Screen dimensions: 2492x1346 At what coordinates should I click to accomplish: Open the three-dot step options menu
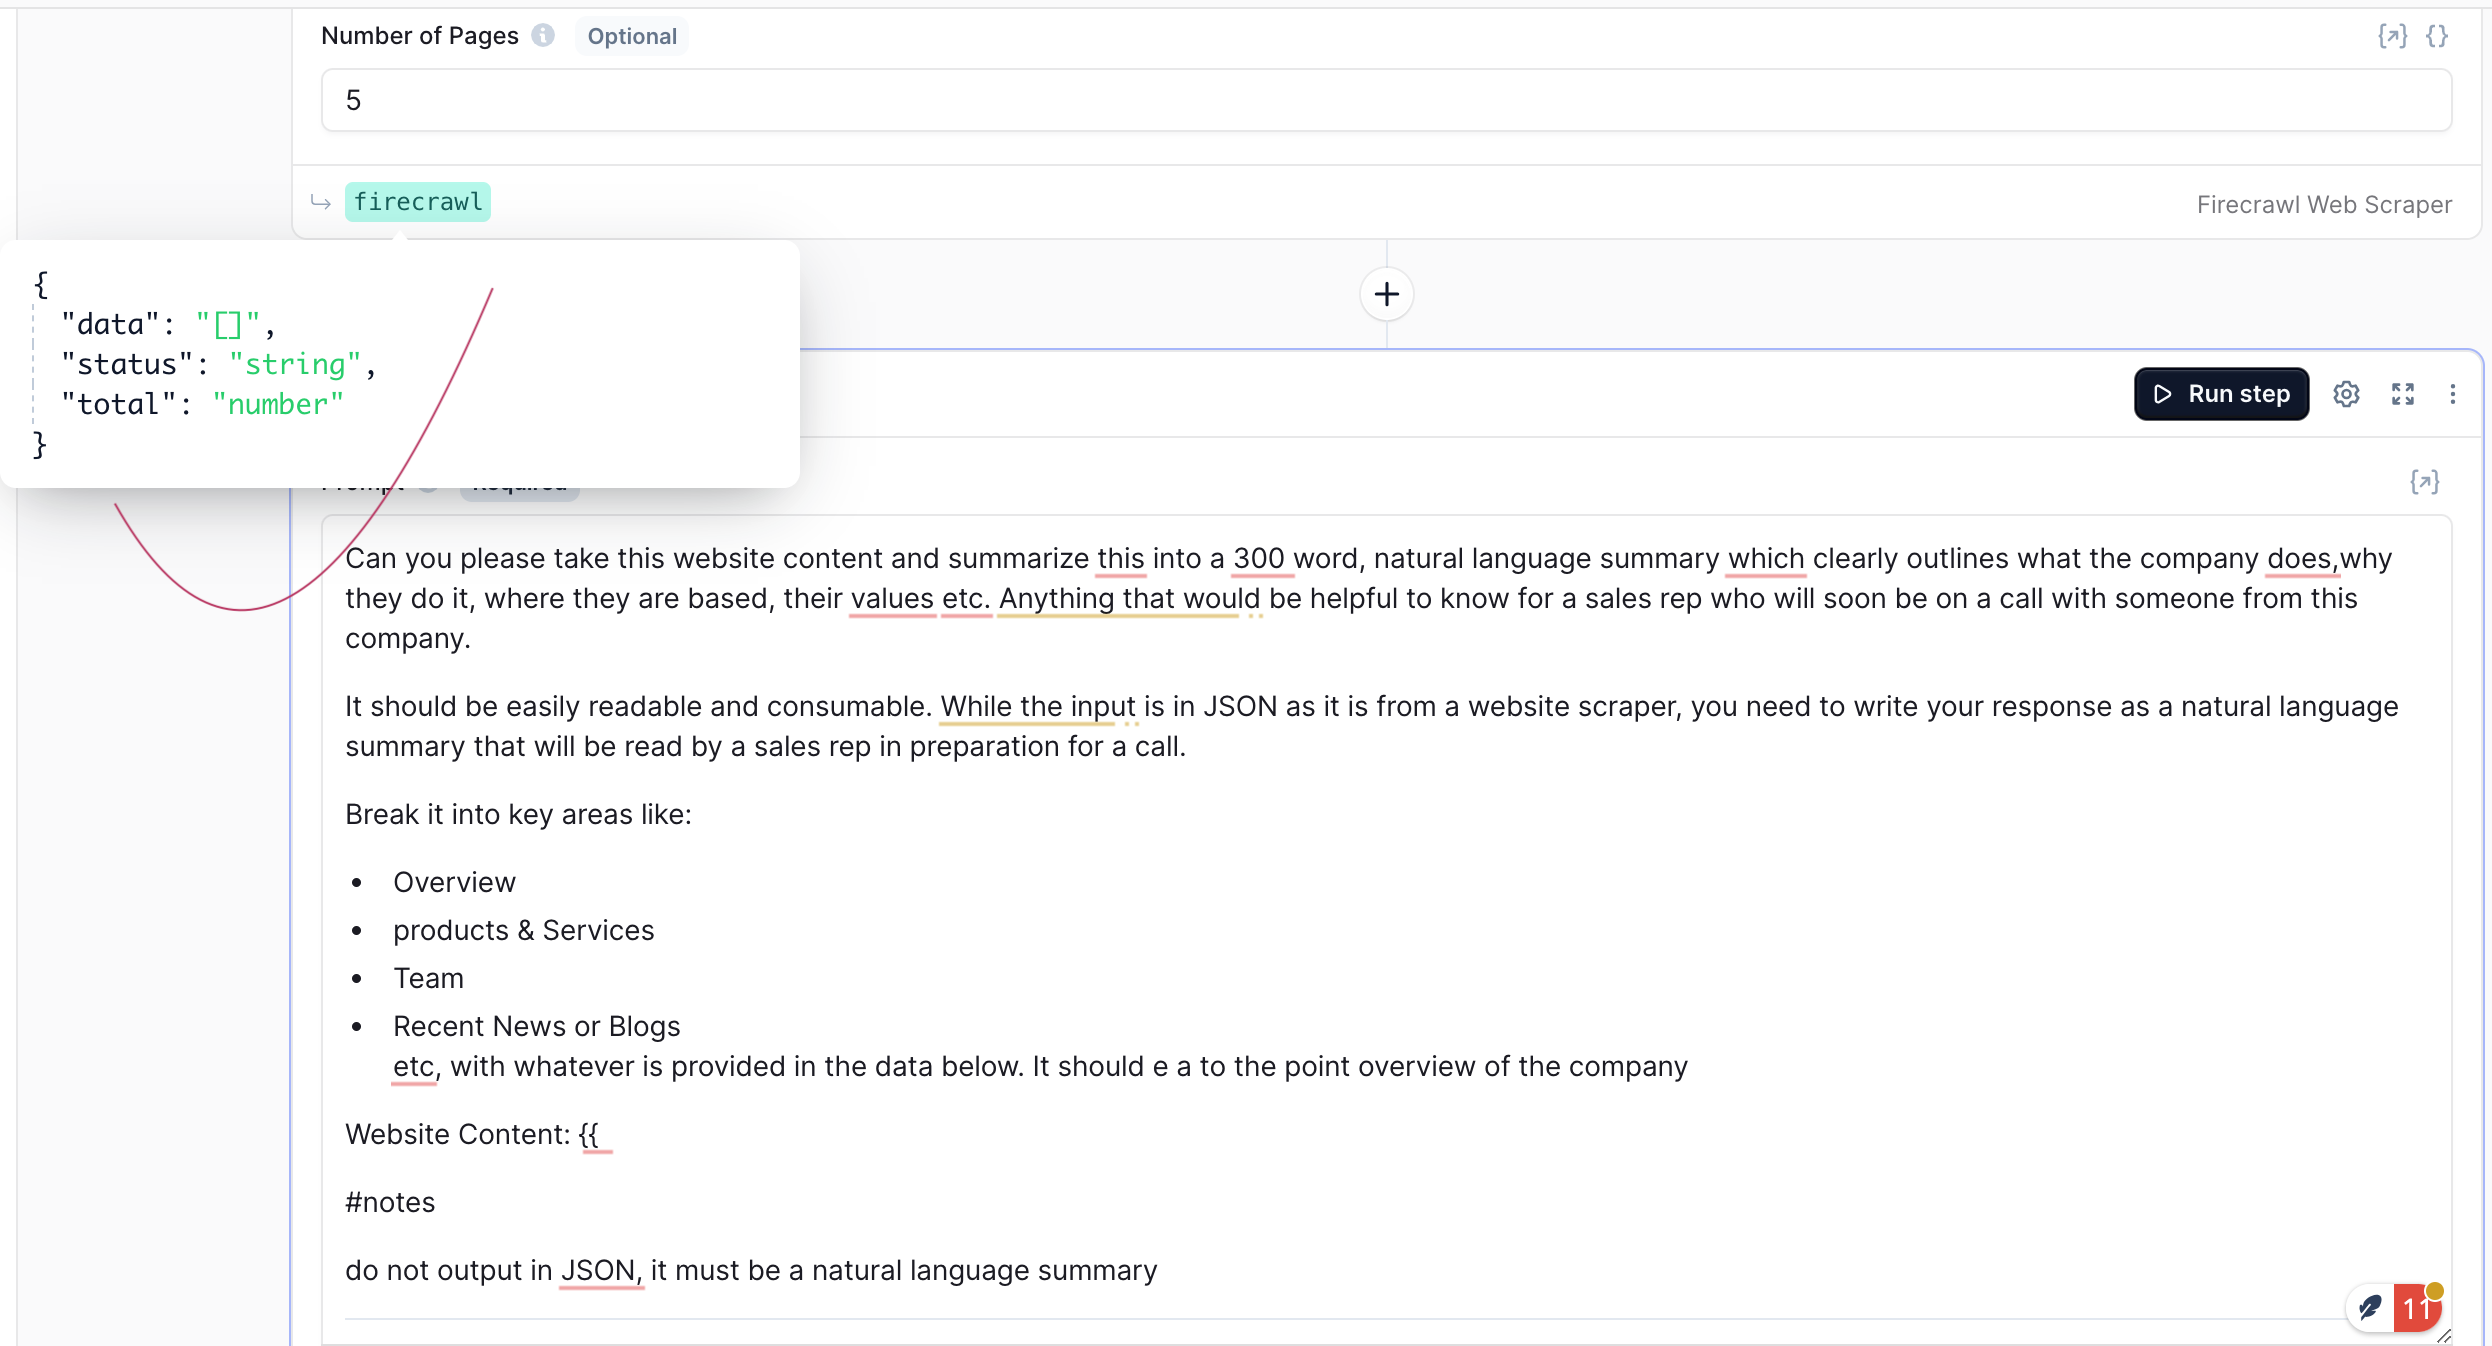point(2452,394)
